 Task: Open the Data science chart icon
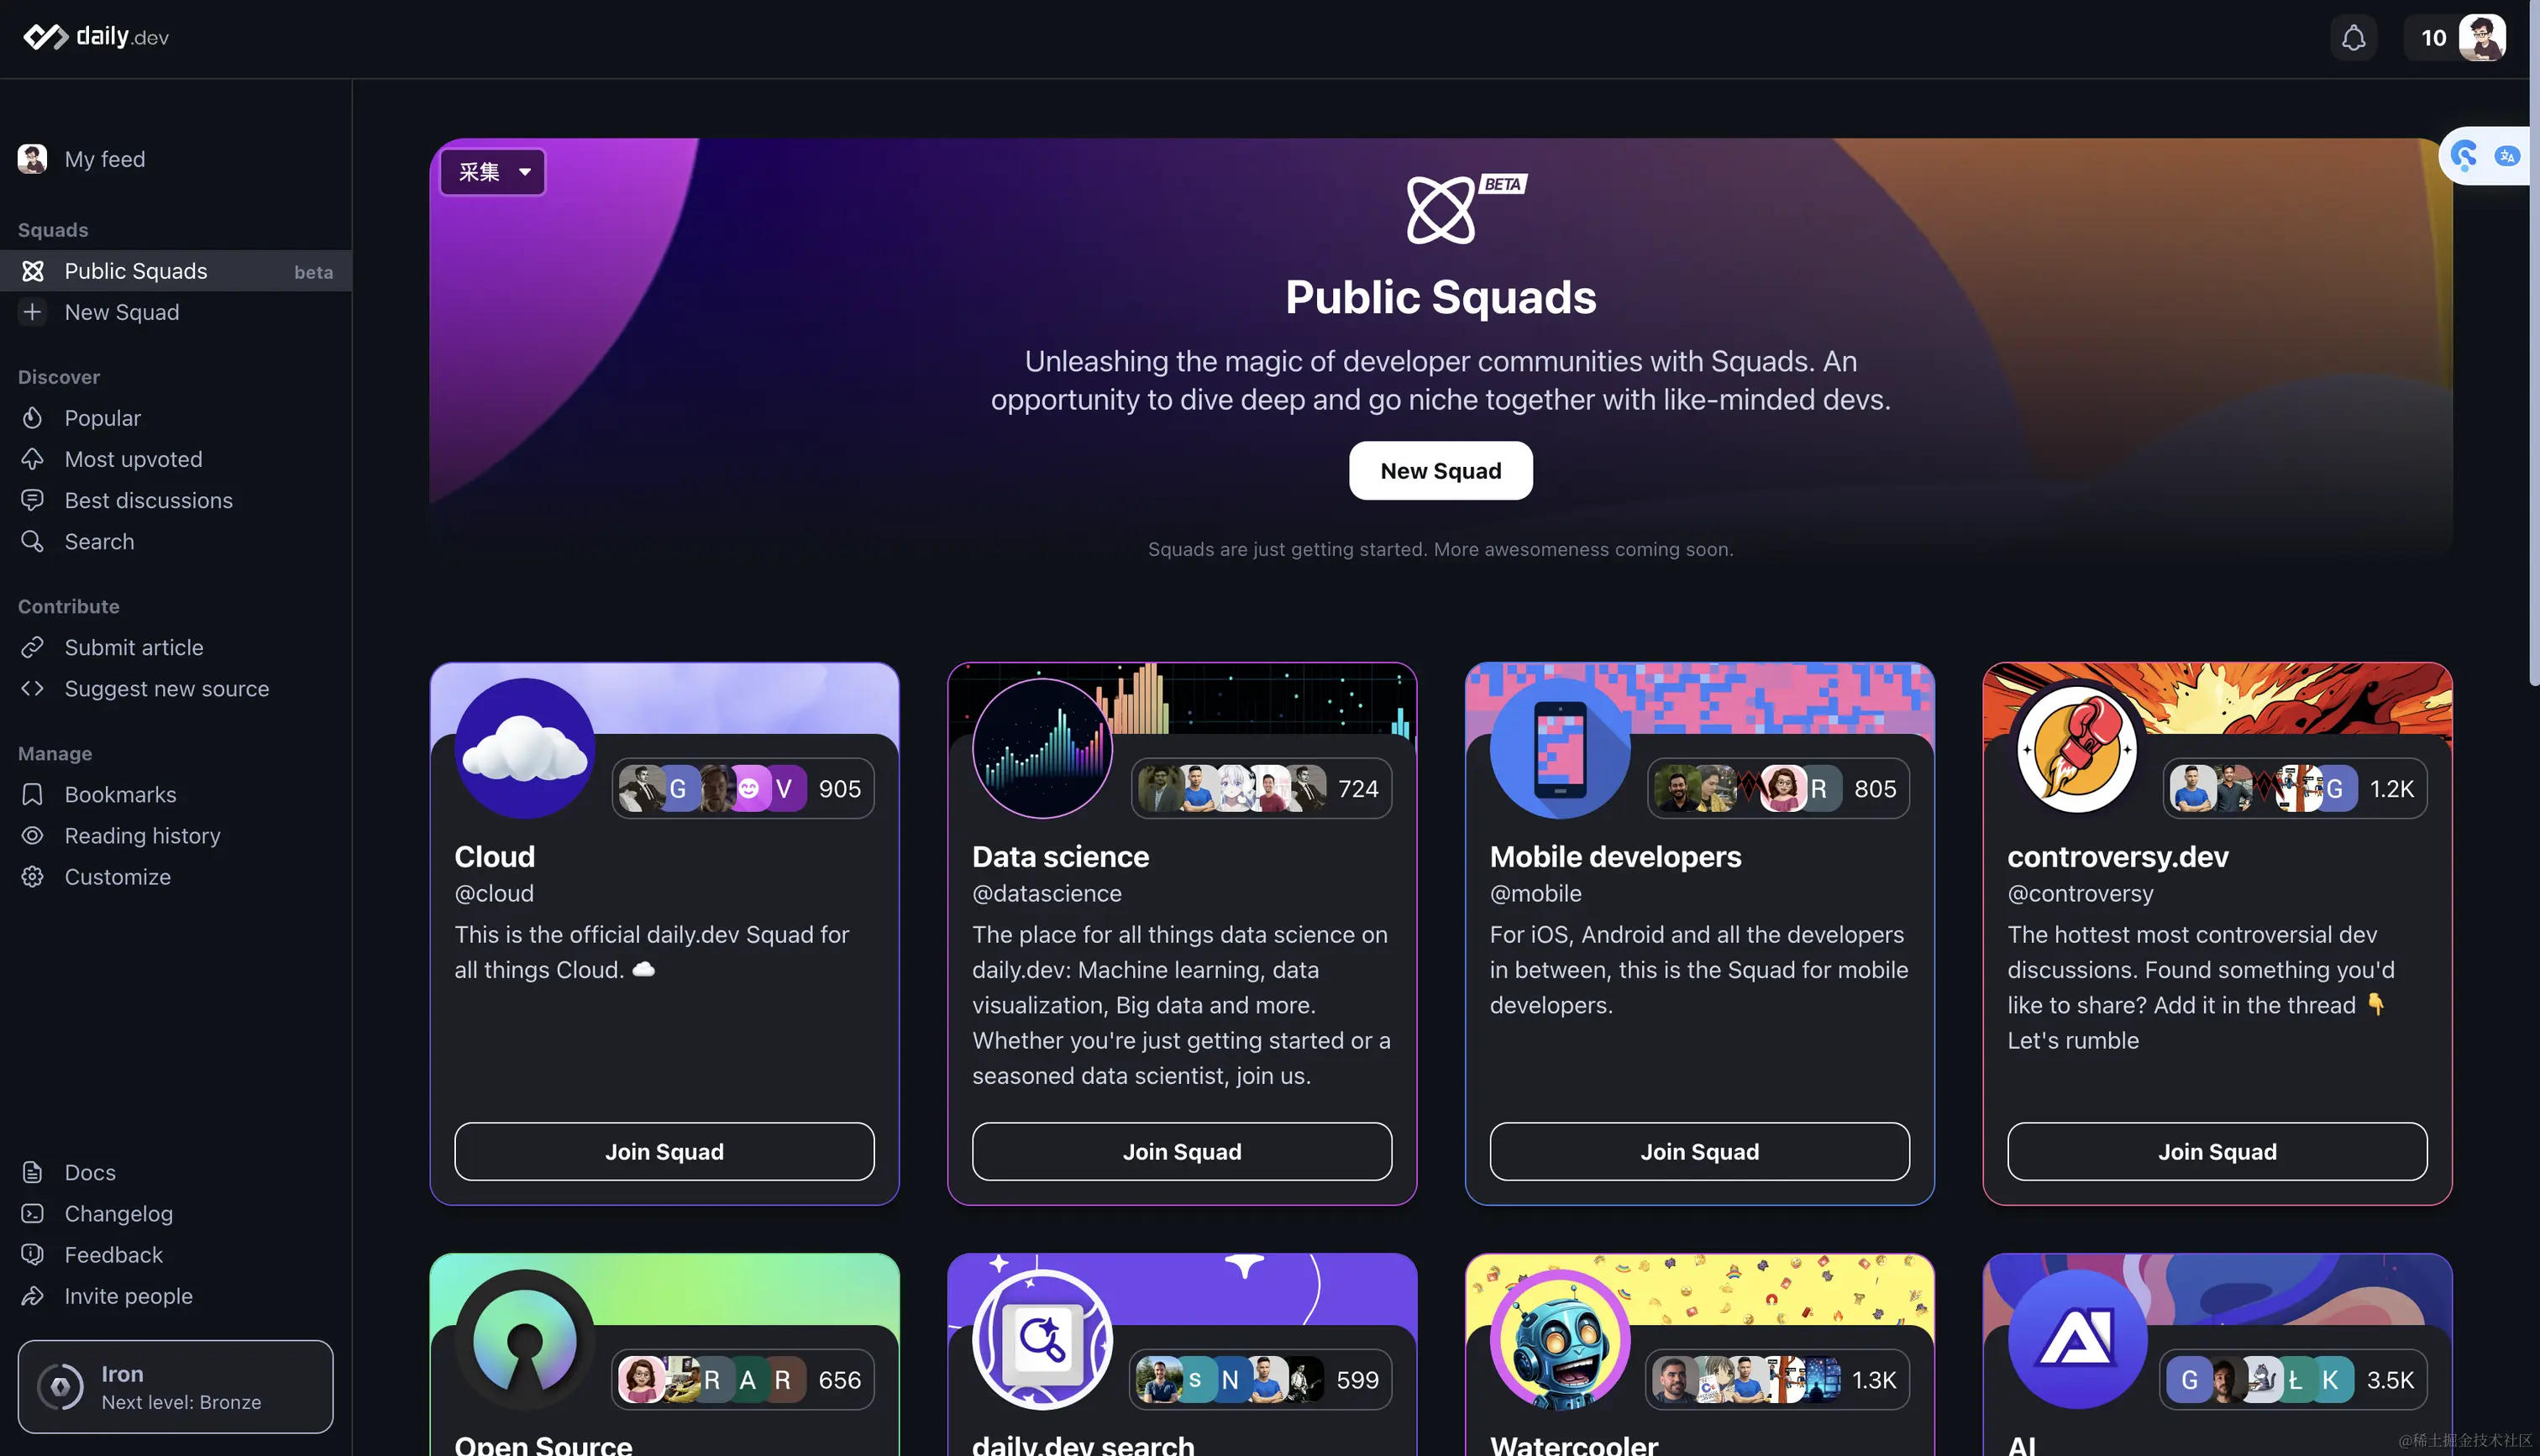pyautogui.click(x=1042, y=748)
